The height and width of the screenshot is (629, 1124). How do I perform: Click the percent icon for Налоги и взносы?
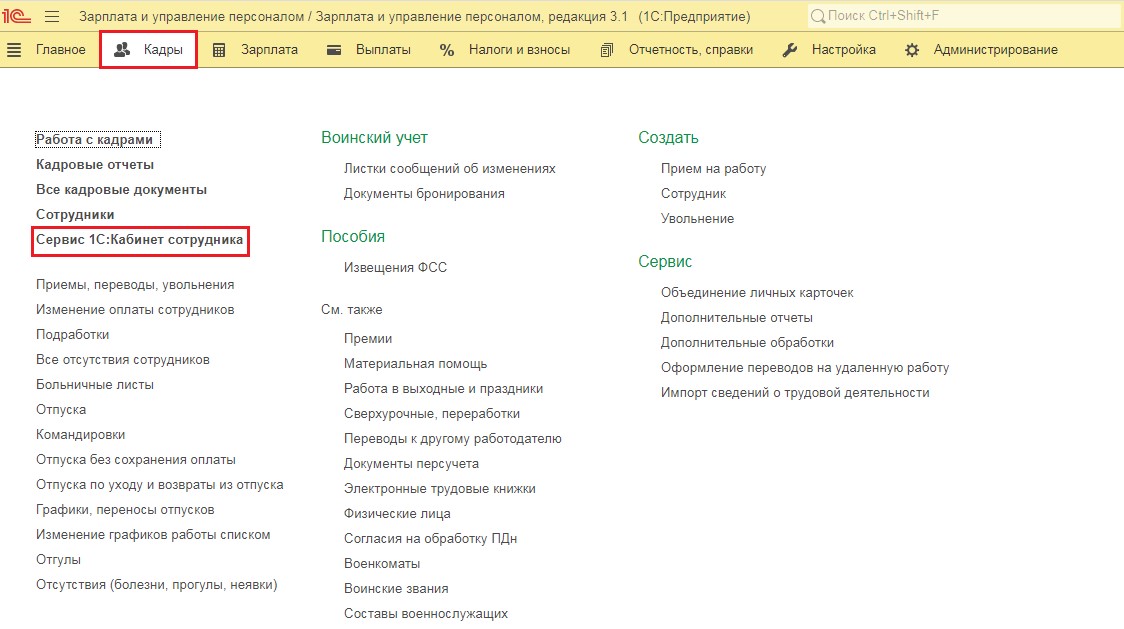point(447,50)
